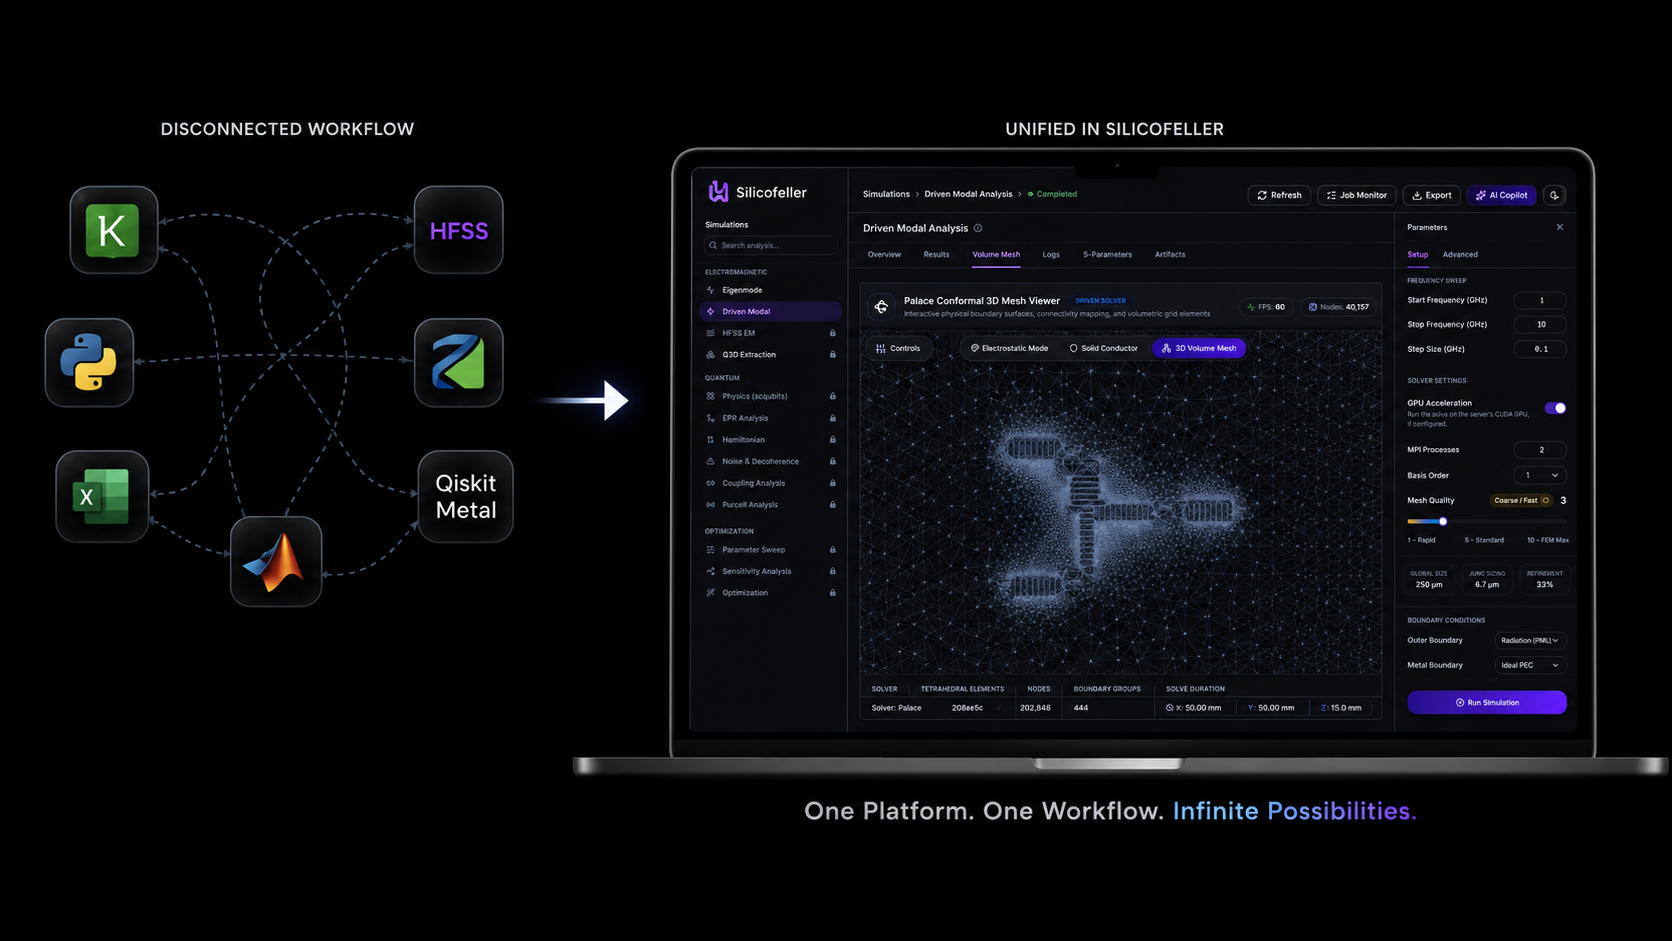
Task: Click the Stop Frequency value field
Action: [x=1540, y=324]
